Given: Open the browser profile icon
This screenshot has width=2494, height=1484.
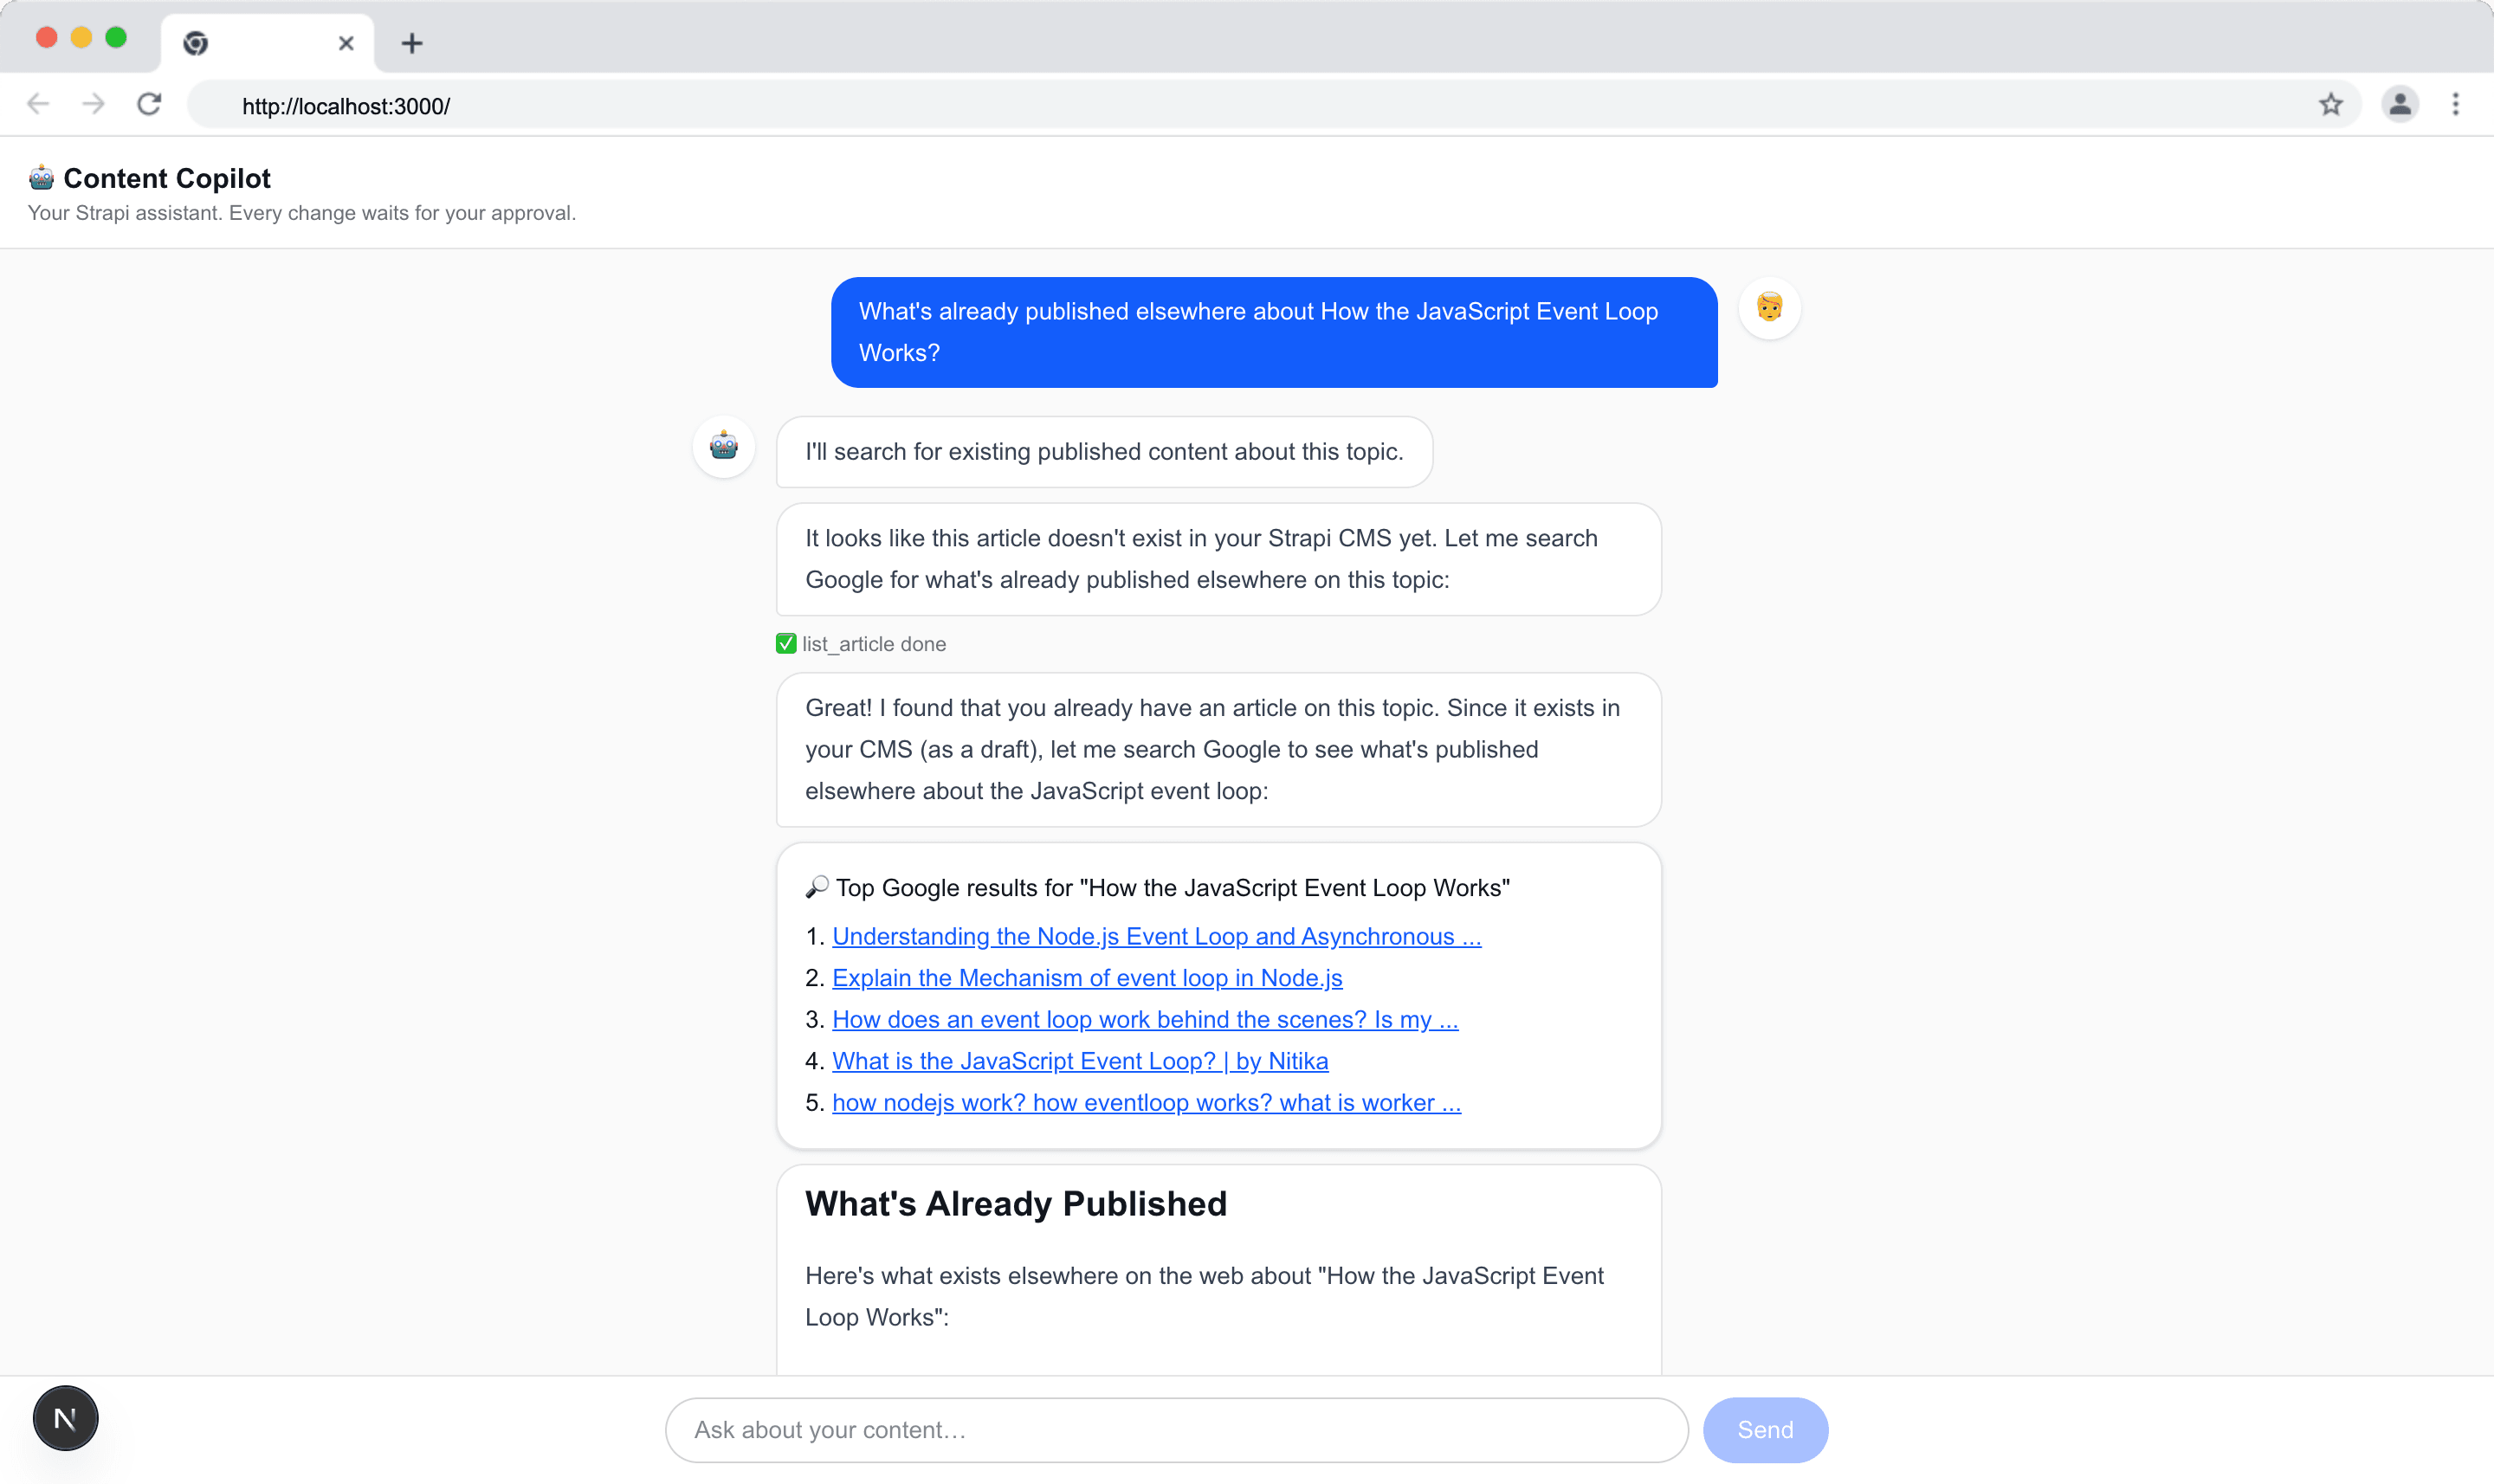Looking at the screenshot, I should click(x=2400, y=105).
